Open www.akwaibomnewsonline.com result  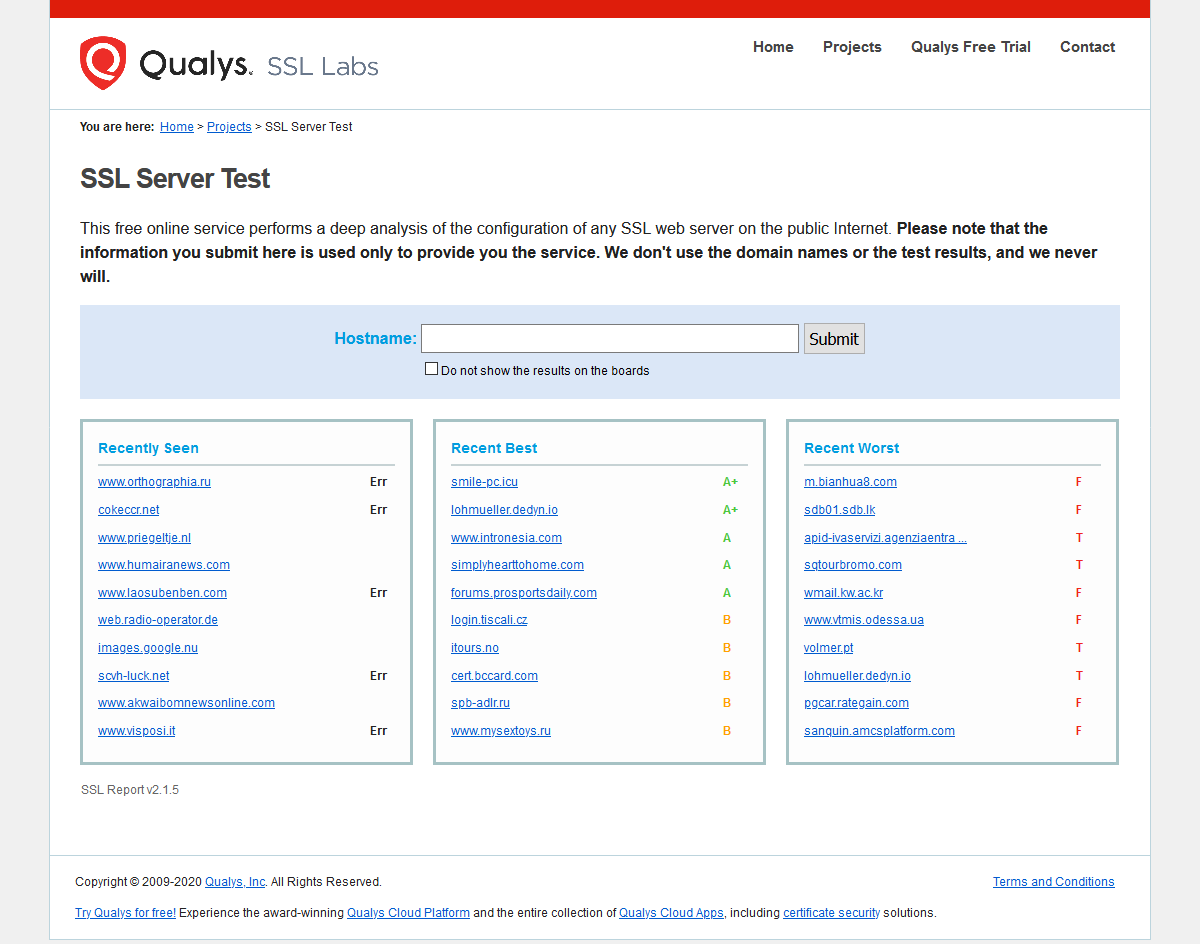coord(186,703)
